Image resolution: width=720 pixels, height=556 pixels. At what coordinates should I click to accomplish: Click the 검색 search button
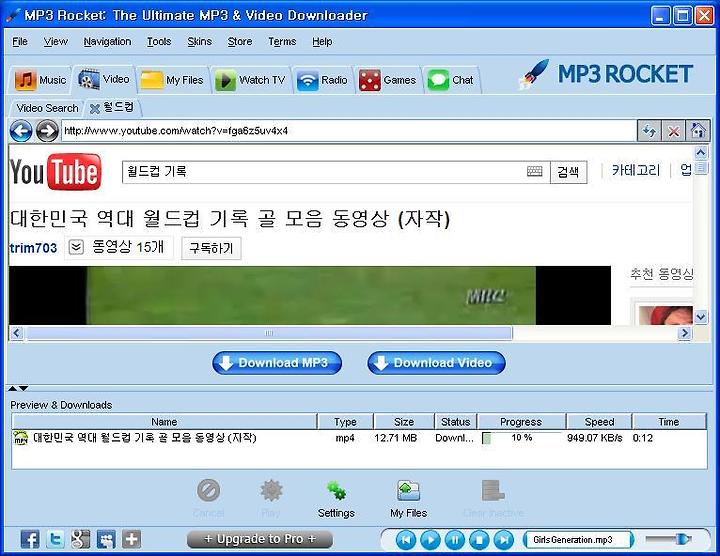(568, 172)
